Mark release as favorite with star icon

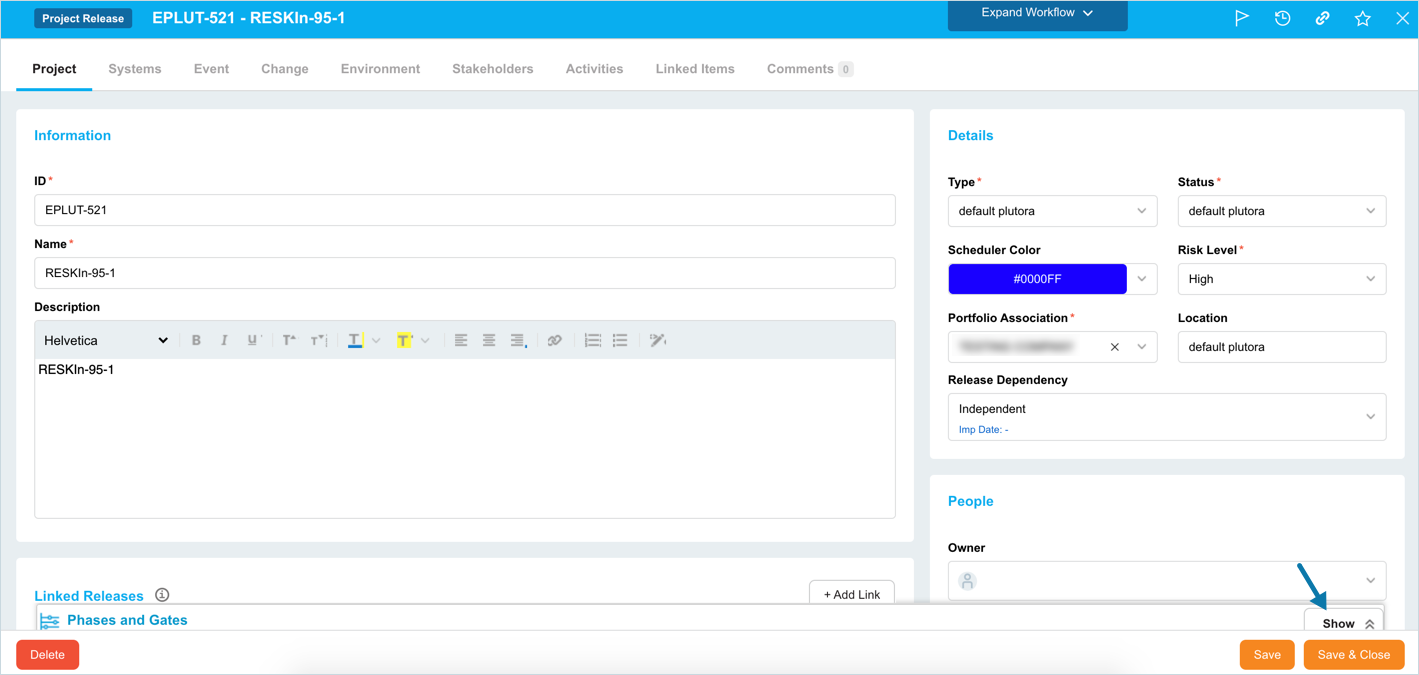coord(1362,18)
